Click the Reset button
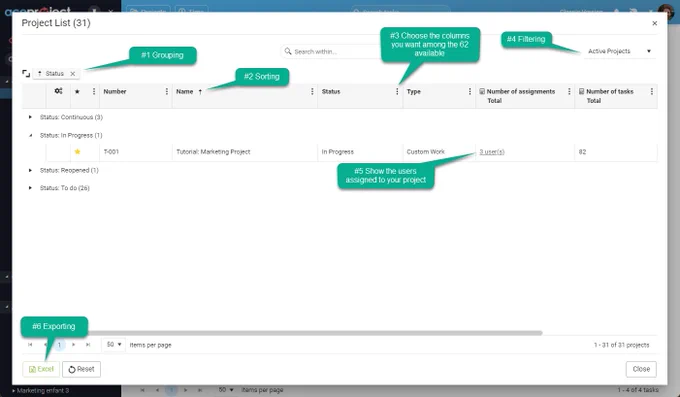This screenshot has width=680, height=397. (x=82, y=369)
